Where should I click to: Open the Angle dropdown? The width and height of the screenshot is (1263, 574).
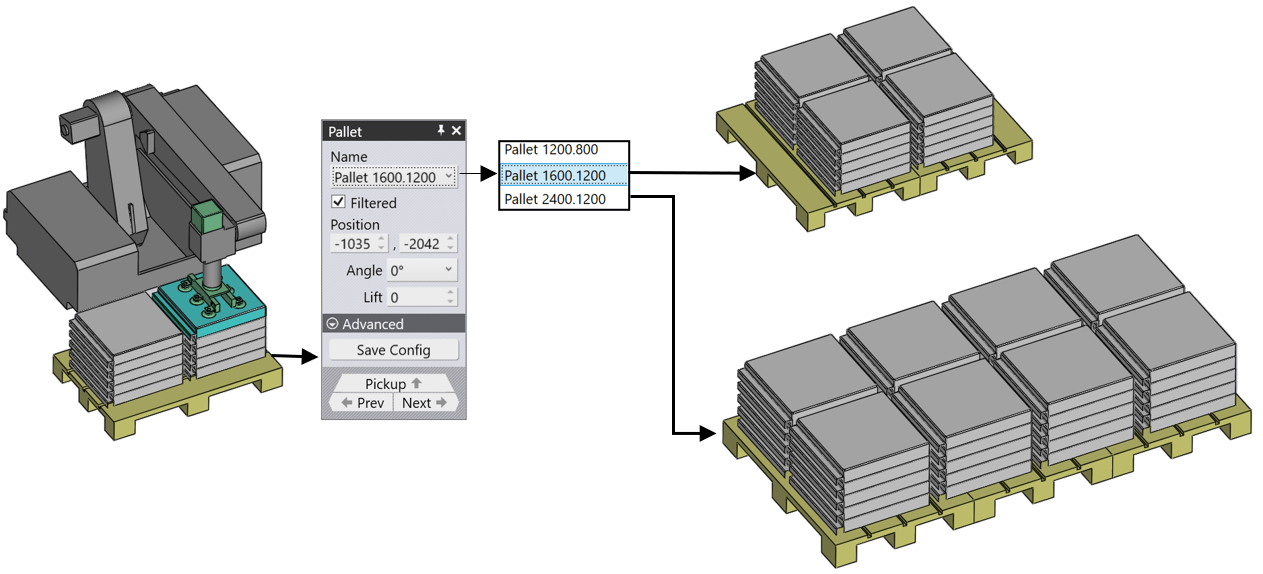421,270
